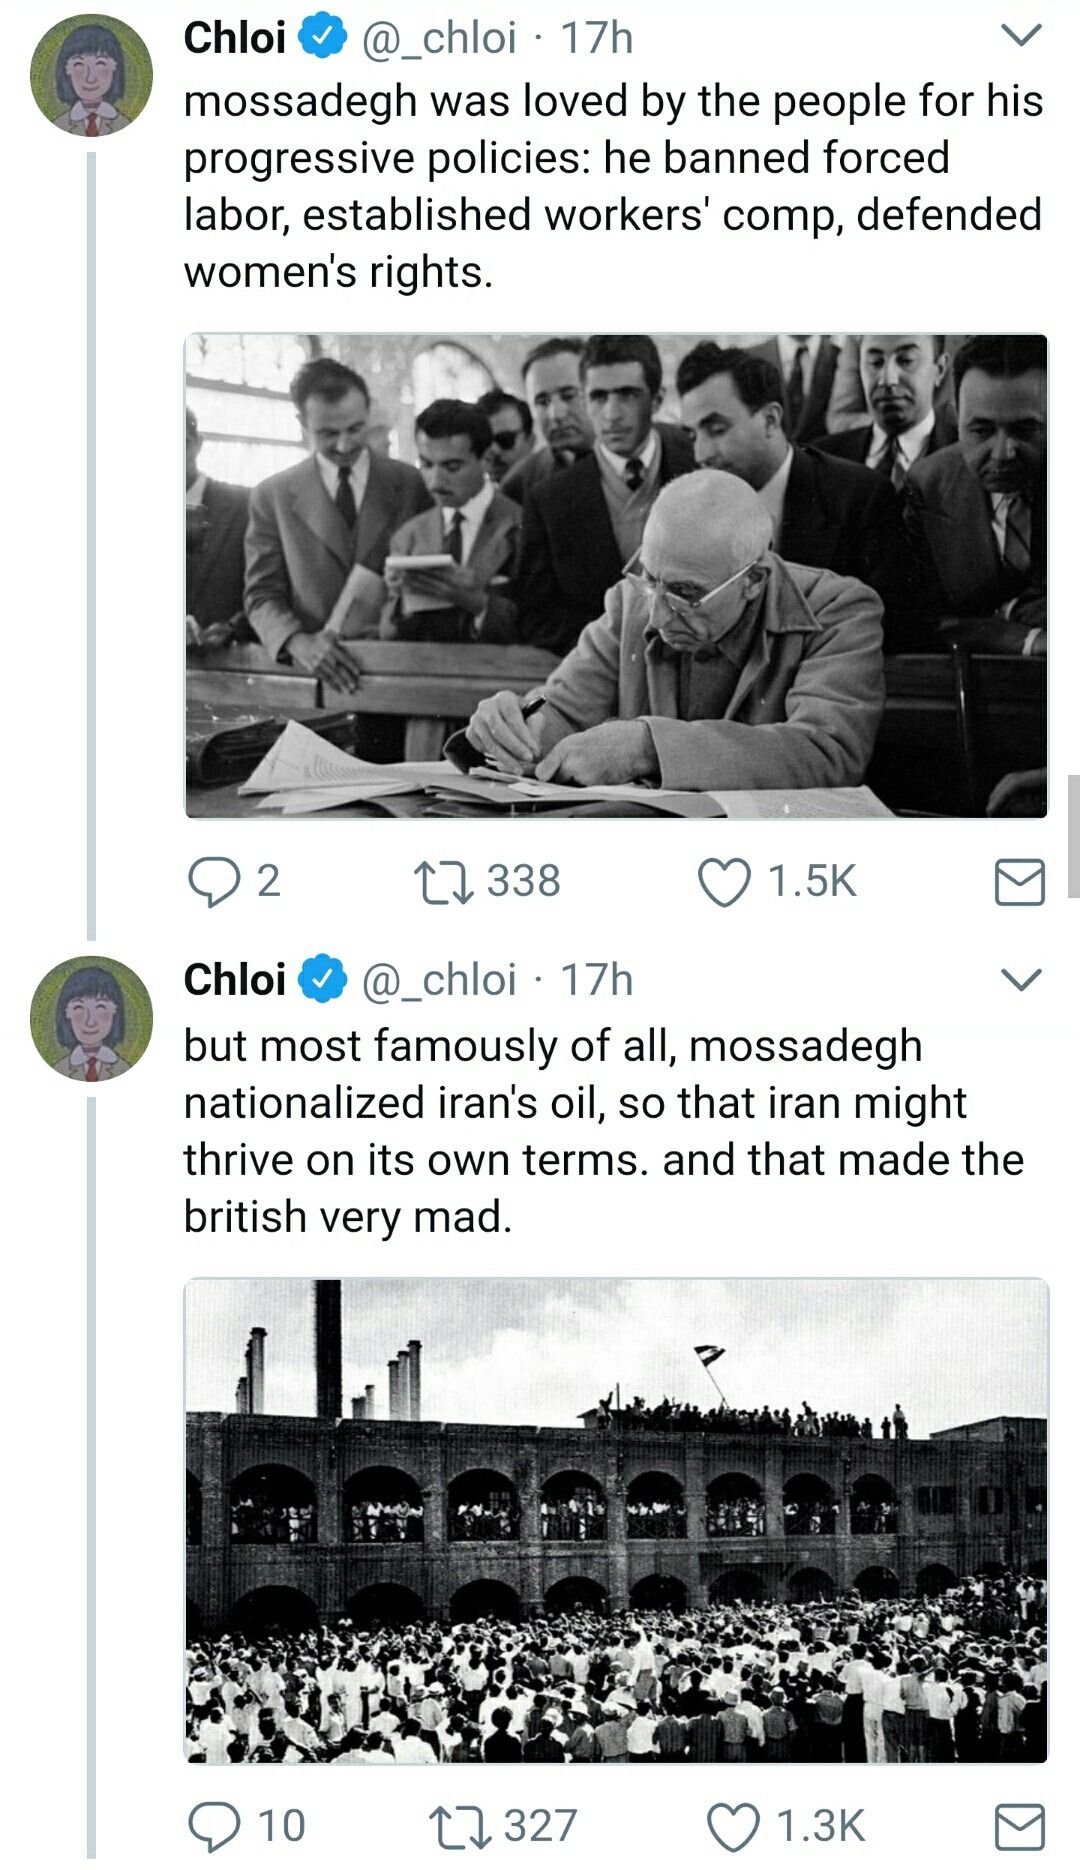Reply to the oil nationalization tweet
This screenshot has height=1870, width=1080.
(x=214, y=1826)
